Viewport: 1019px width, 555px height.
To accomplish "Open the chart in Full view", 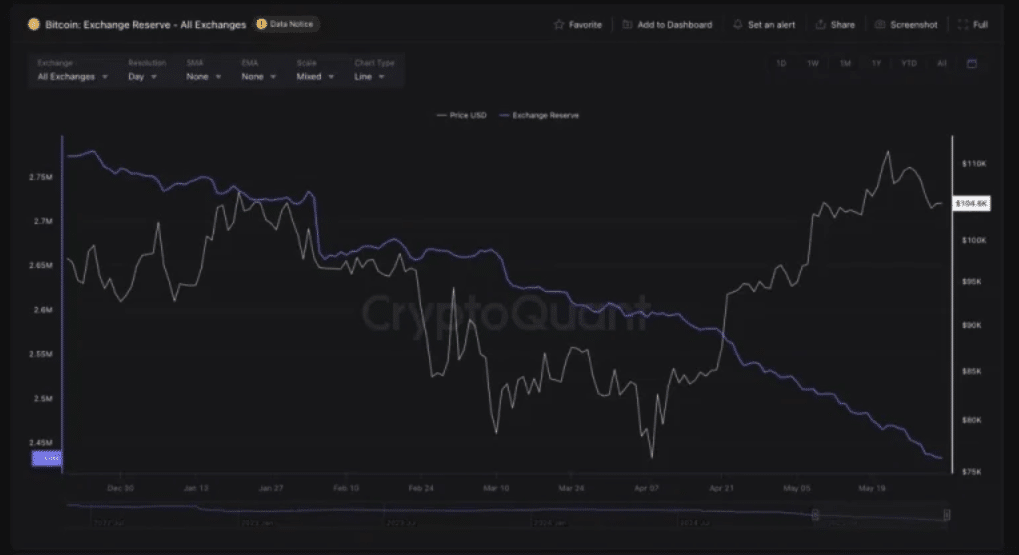I will [974, 25].
